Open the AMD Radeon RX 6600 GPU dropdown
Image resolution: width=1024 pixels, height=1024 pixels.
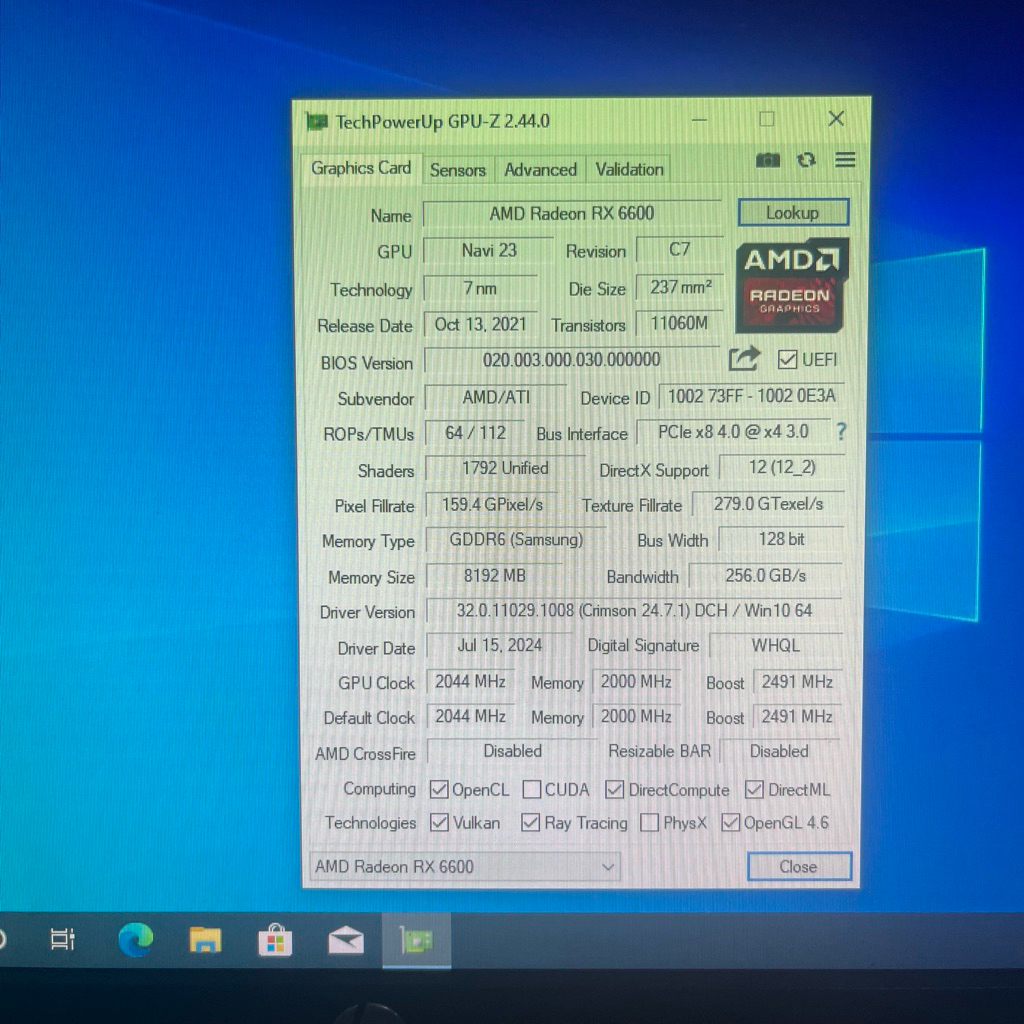465,867
